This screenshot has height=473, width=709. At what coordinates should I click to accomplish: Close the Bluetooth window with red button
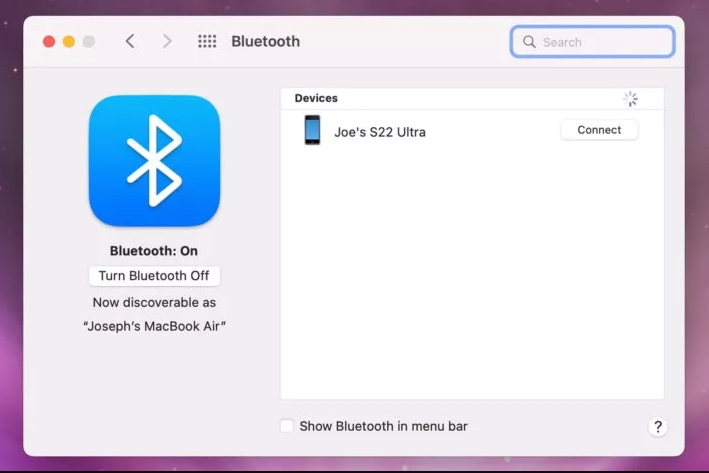[x=49, y=42]
